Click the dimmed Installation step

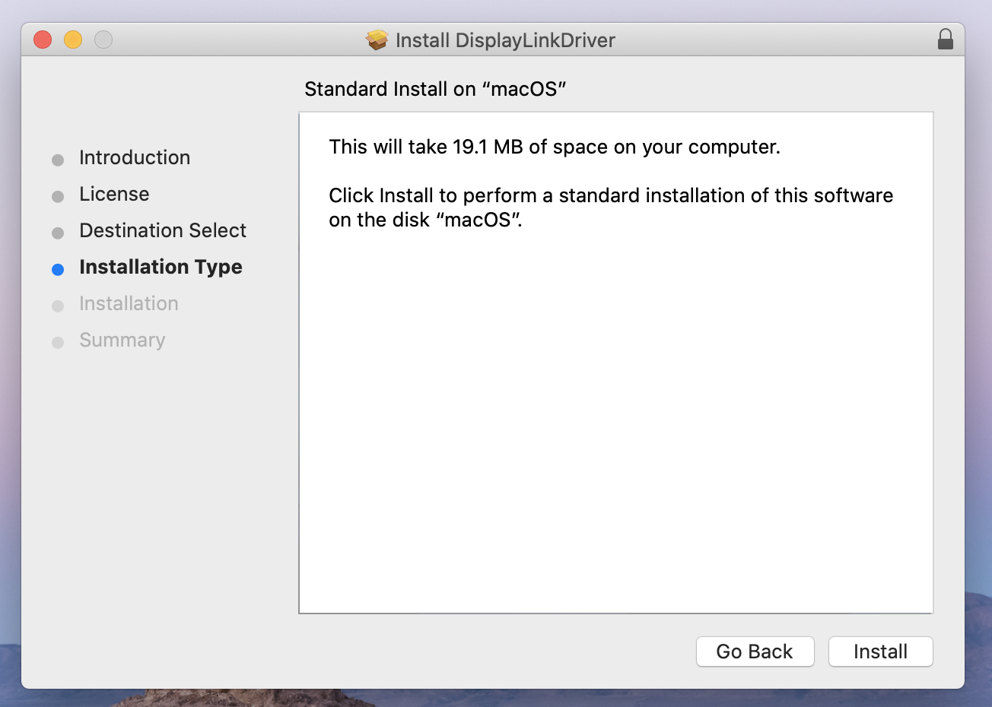(128, 304)
